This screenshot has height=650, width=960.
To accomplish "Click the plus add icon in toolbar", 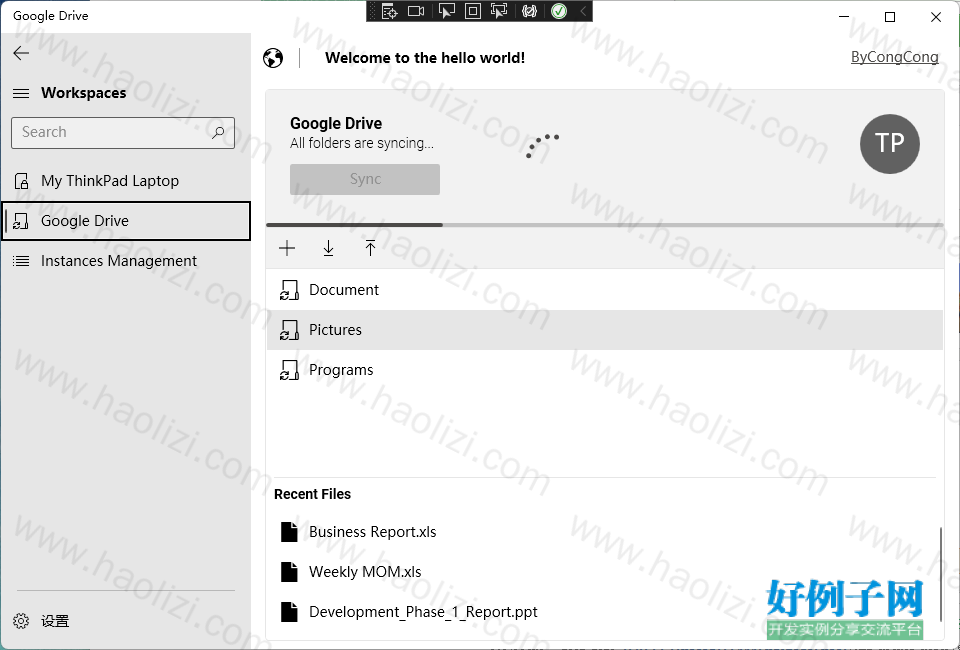I will click(287, 248).
